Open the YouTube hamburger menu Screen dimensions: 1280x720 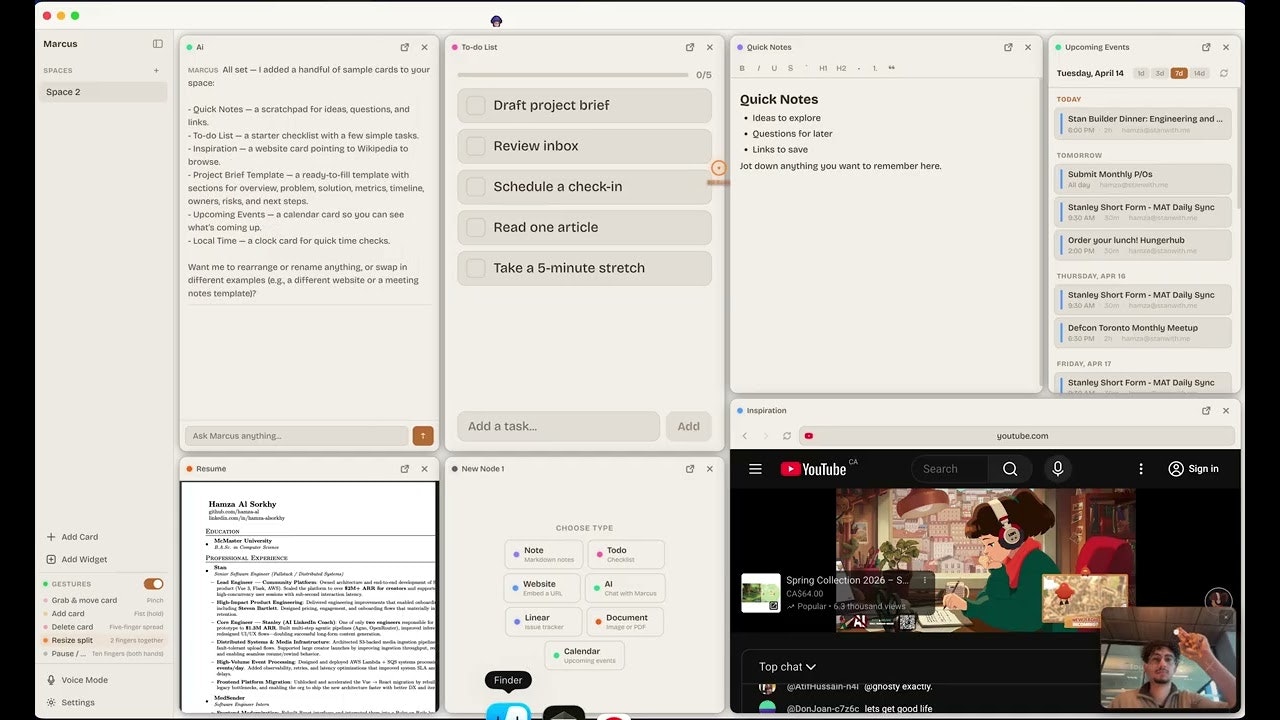pyautogui.click(x=755, y=469)
